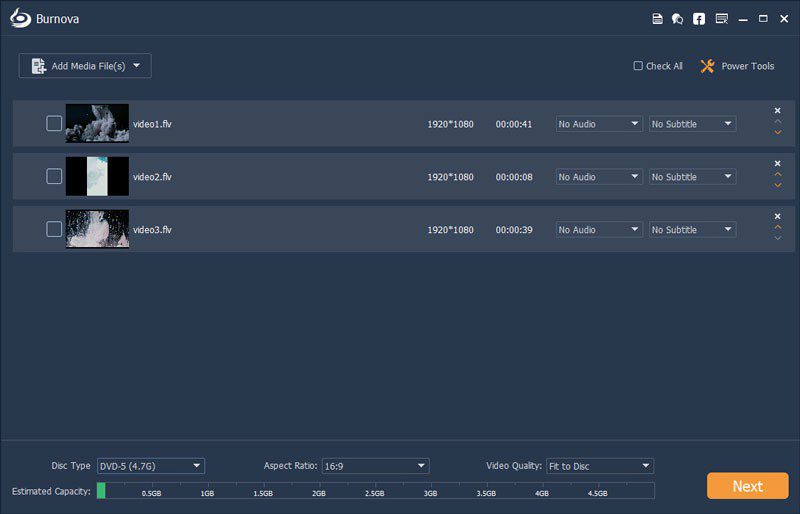The height and width of the screenshot is (514, 800).
Task: Click the register document icon in title bar
Action: [x=657, y=19]
